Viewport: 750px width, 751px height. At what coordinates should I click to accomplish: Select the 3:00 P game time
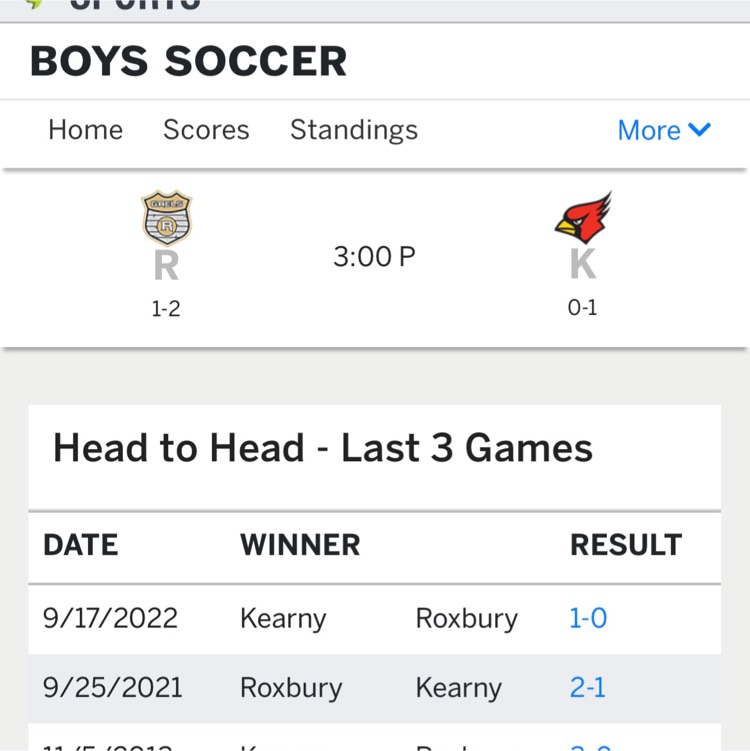click(375, 257)
